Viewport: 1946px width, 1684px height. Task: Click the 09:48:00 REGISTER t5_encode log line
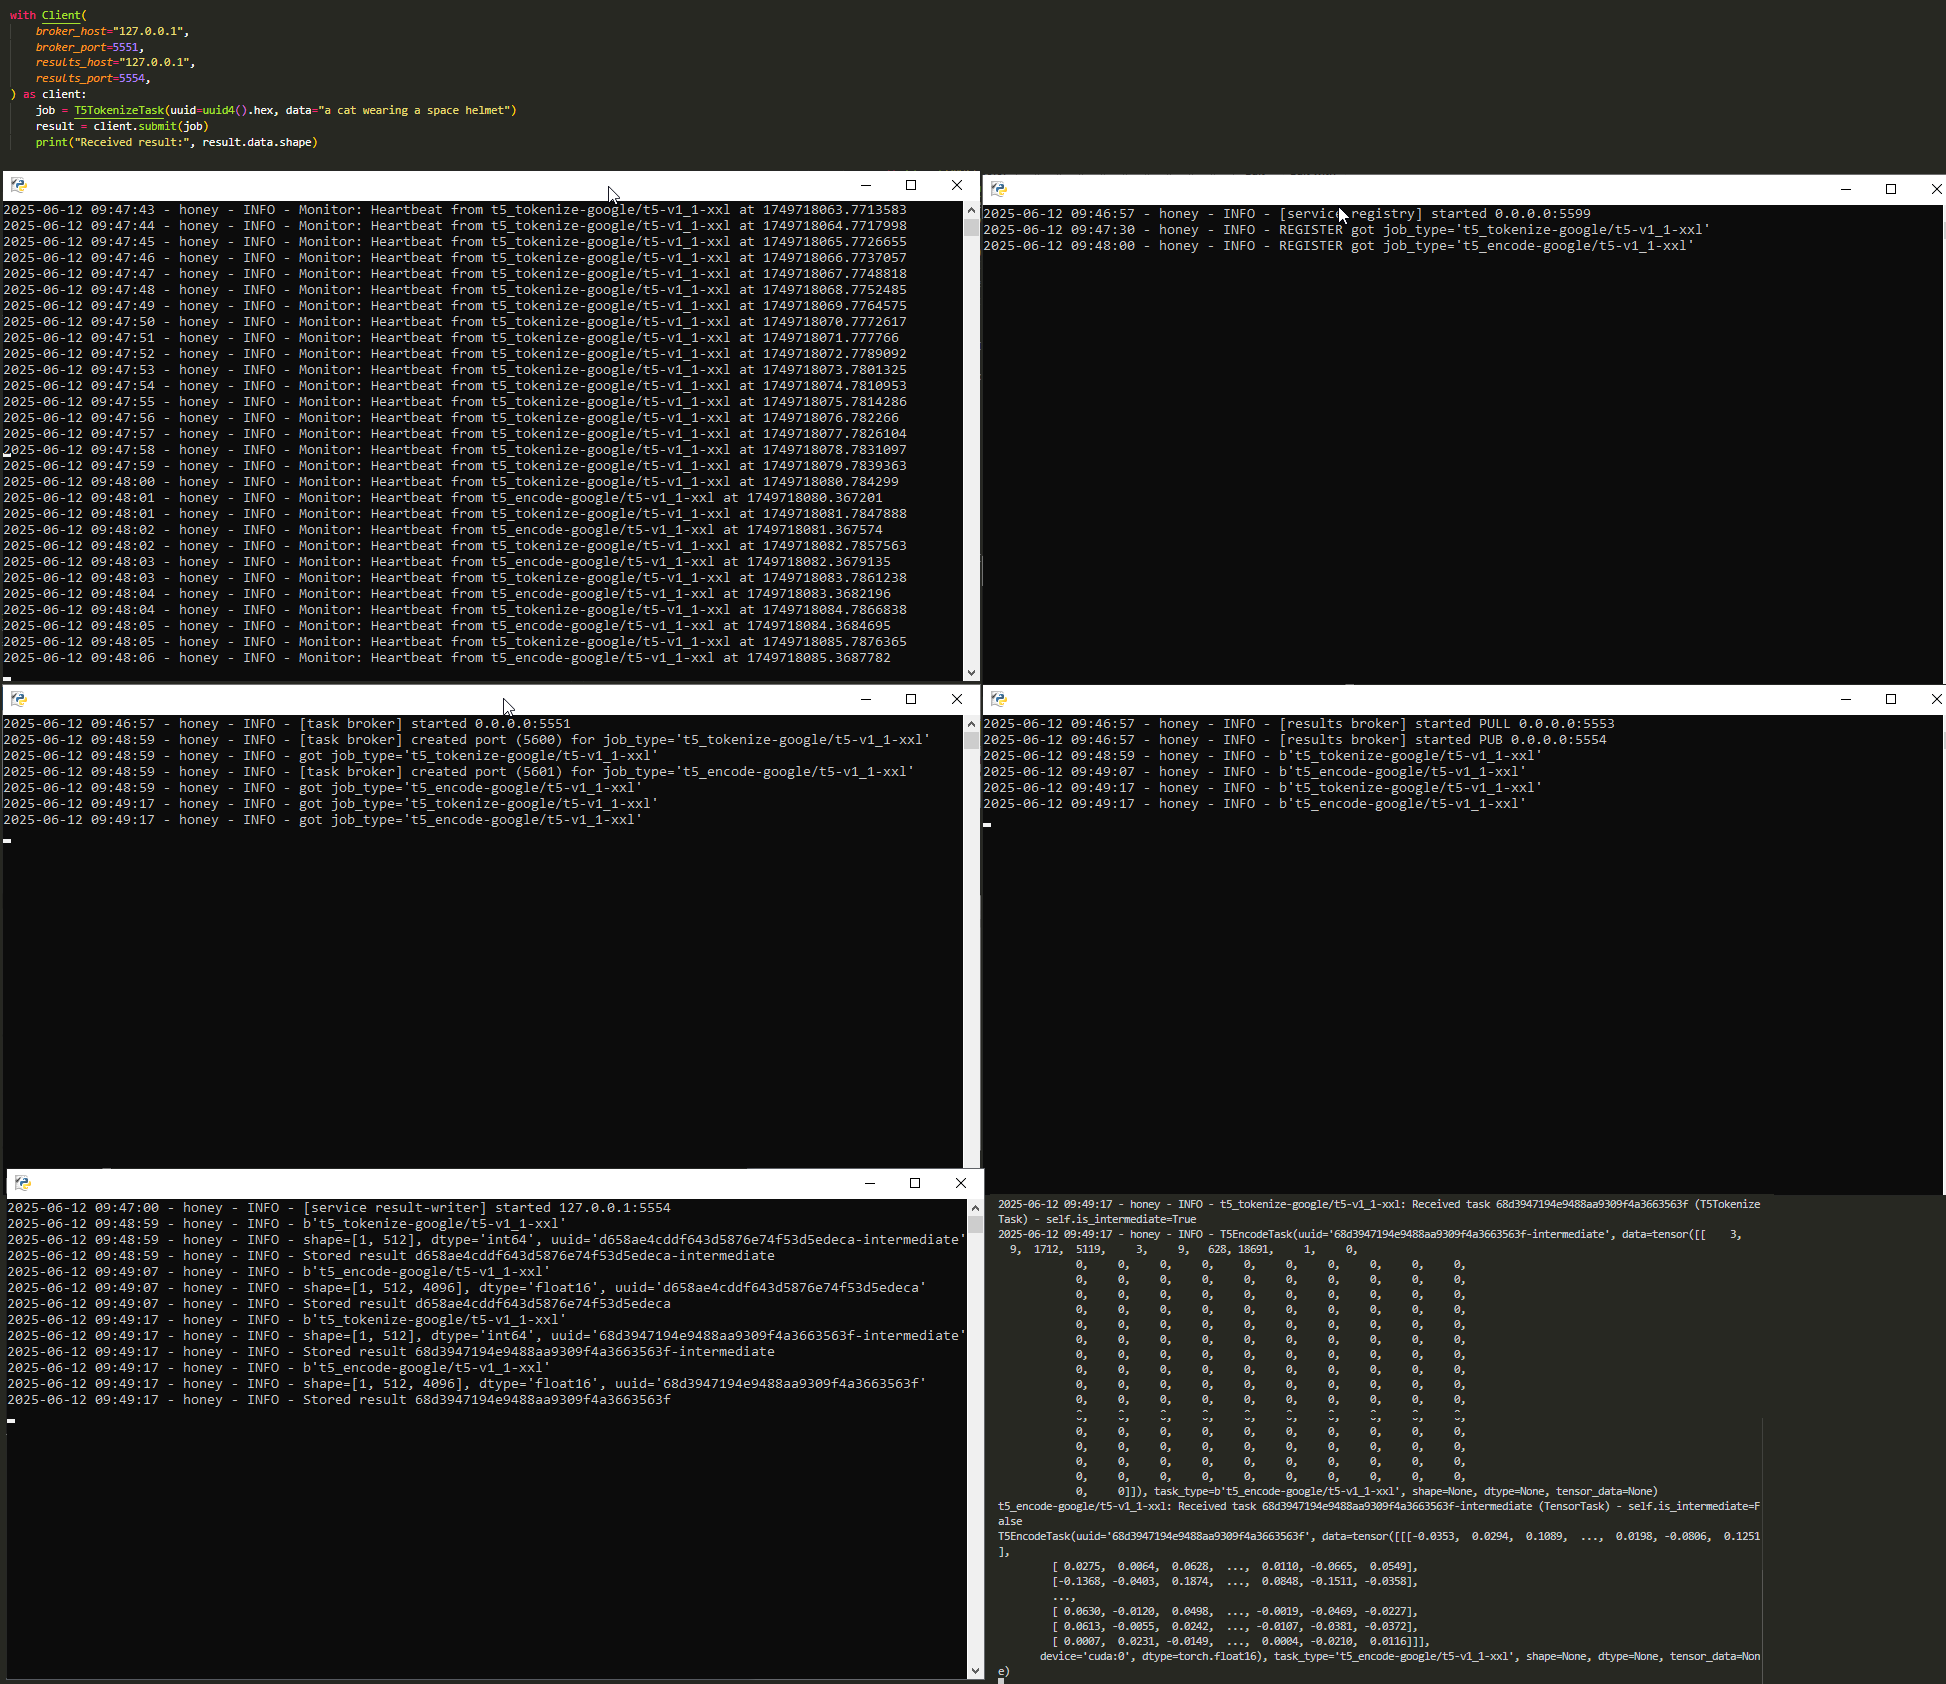1338,246
